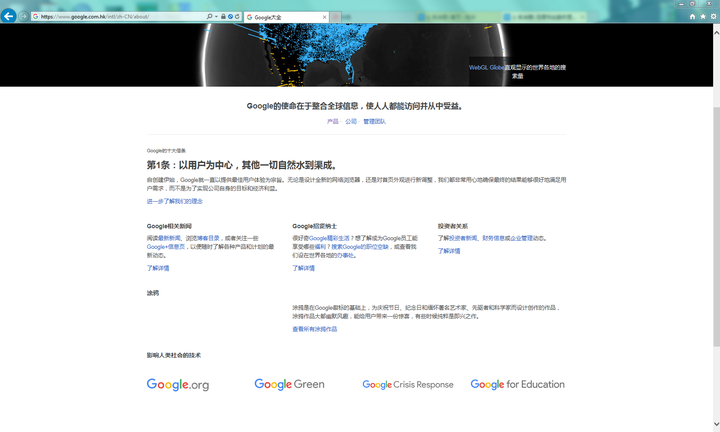Screen dimensions: 720x432
Task: Click the Google的十大信条 label
Action: (166, 151)
